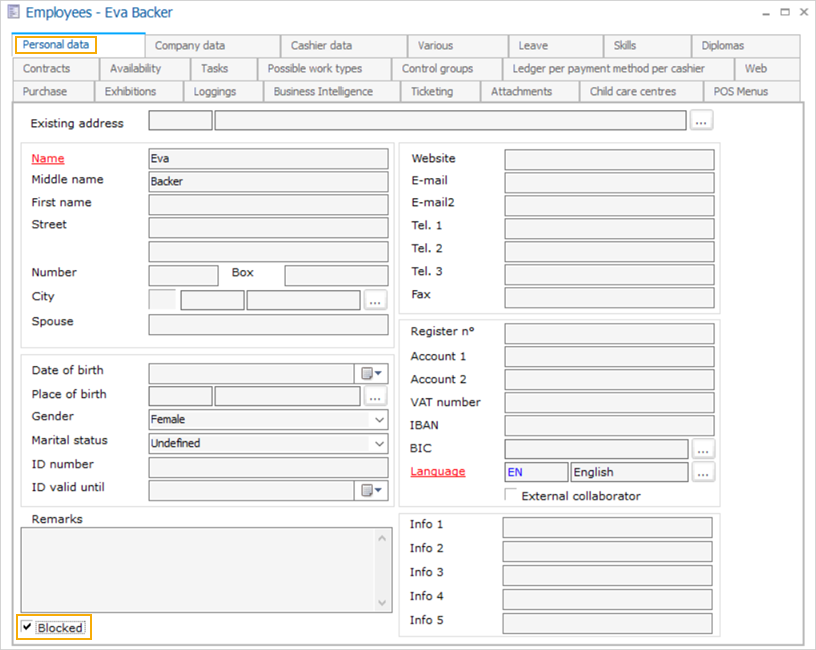The height and width of the screenshot is (650, 816).
Task: Open the City lookup ellipsis button
Action: (375, 300)
